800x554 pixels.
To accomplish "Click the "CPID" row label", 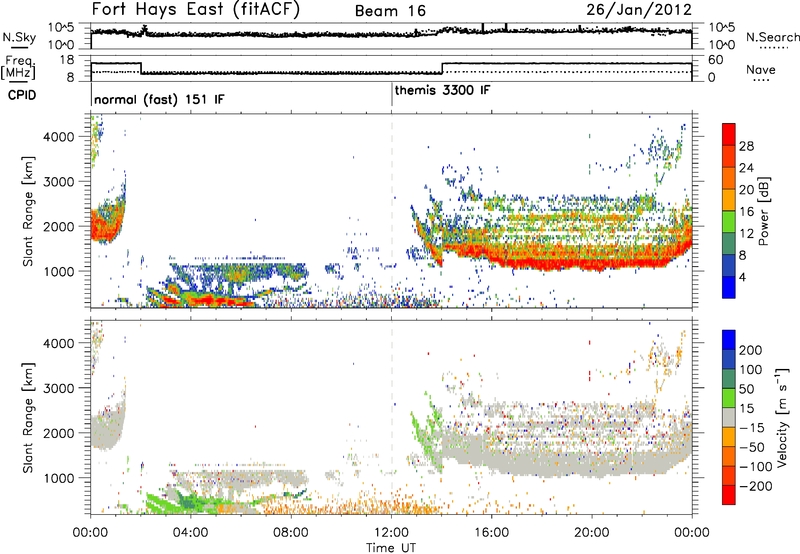I will point(22,95).
